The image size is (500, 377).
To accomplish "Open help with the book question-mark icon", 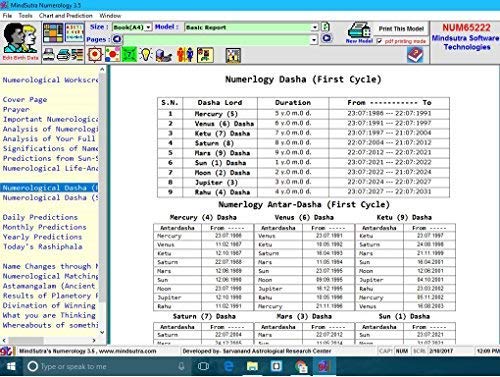I will [415, 55].
